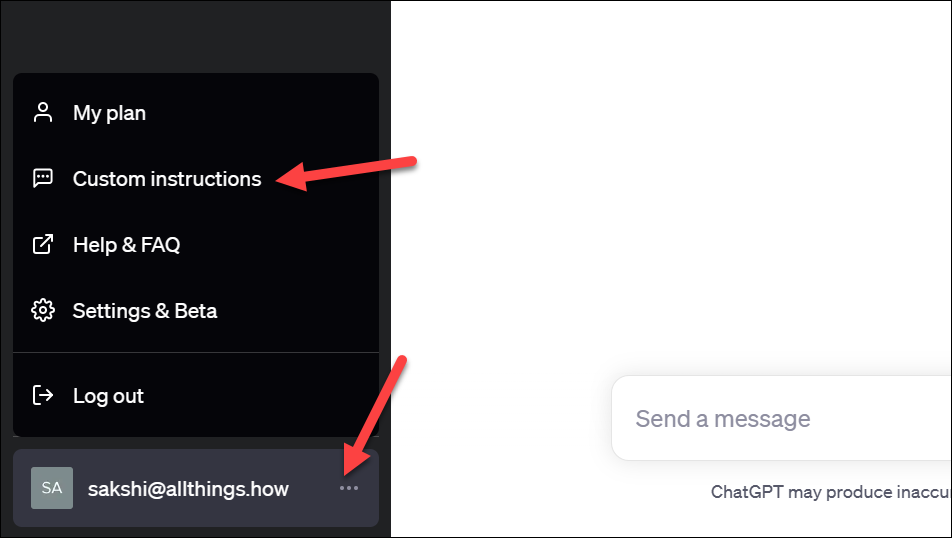952x538 pixels.
Task: Focus the Send a message input box
Action: pyautogui.click(x=781, y=418)
